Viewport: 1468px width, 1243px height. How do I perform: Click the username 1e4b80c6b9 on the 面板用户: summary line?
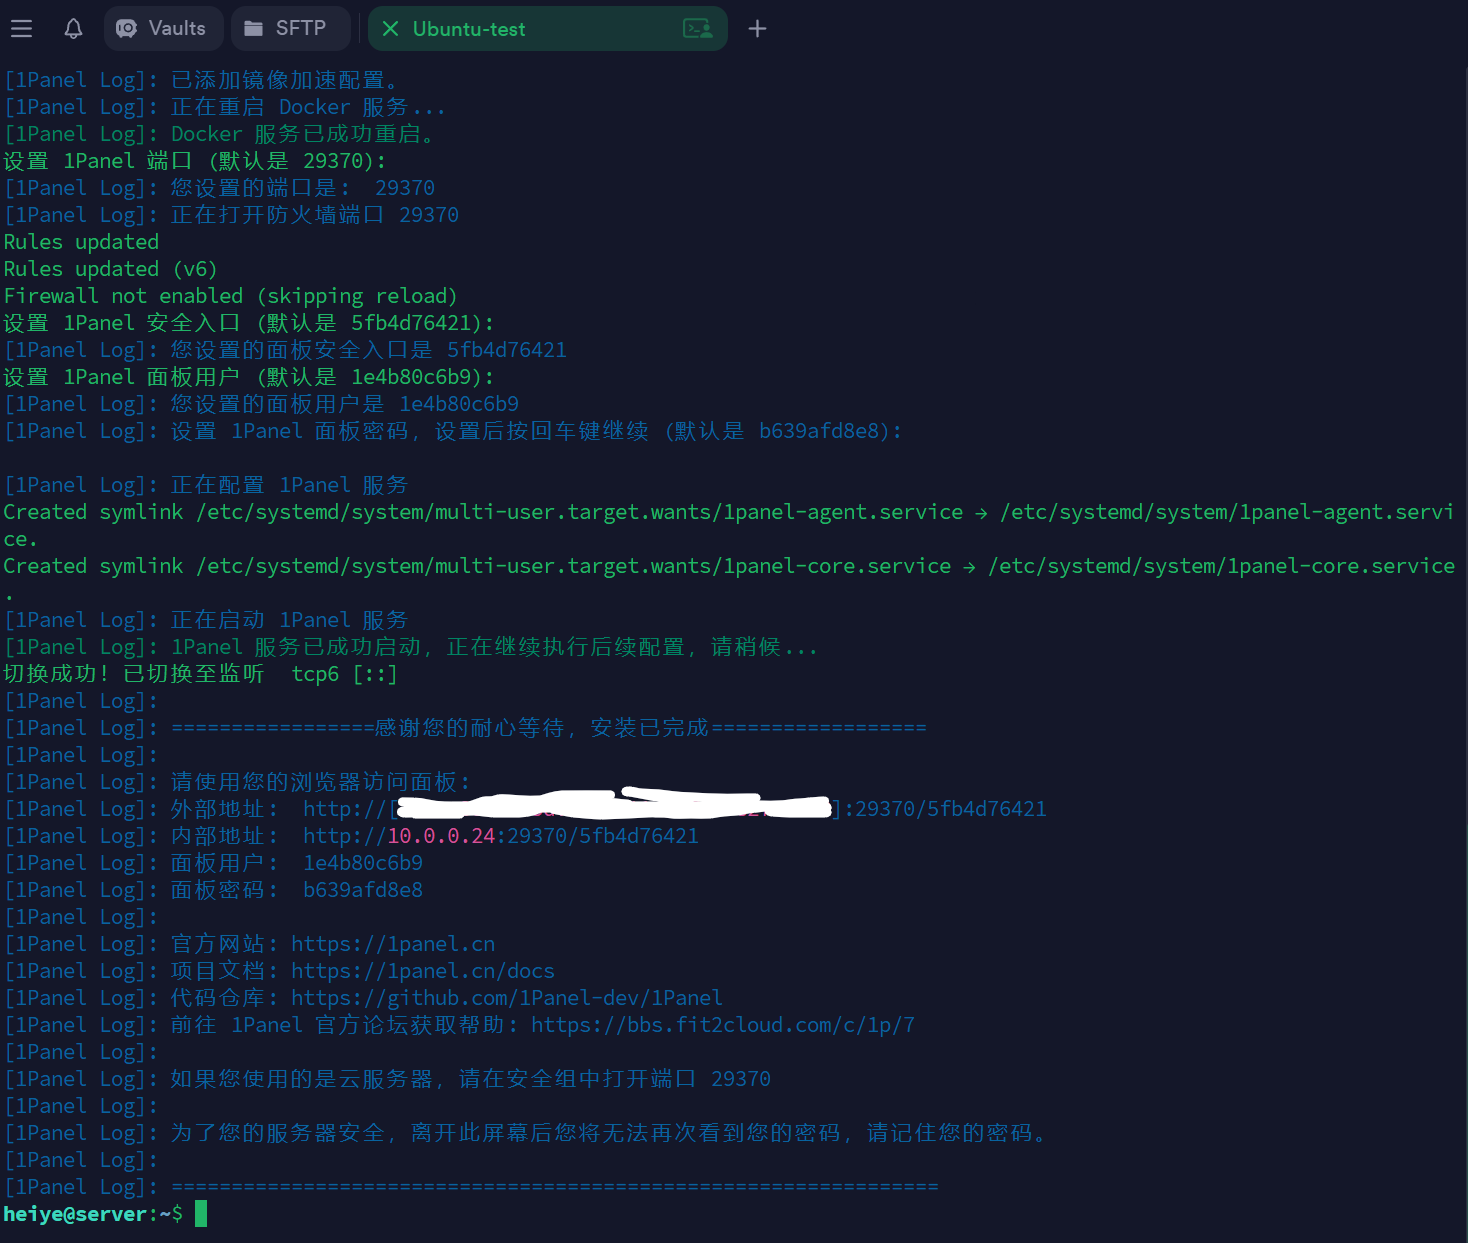pos(362,863)
